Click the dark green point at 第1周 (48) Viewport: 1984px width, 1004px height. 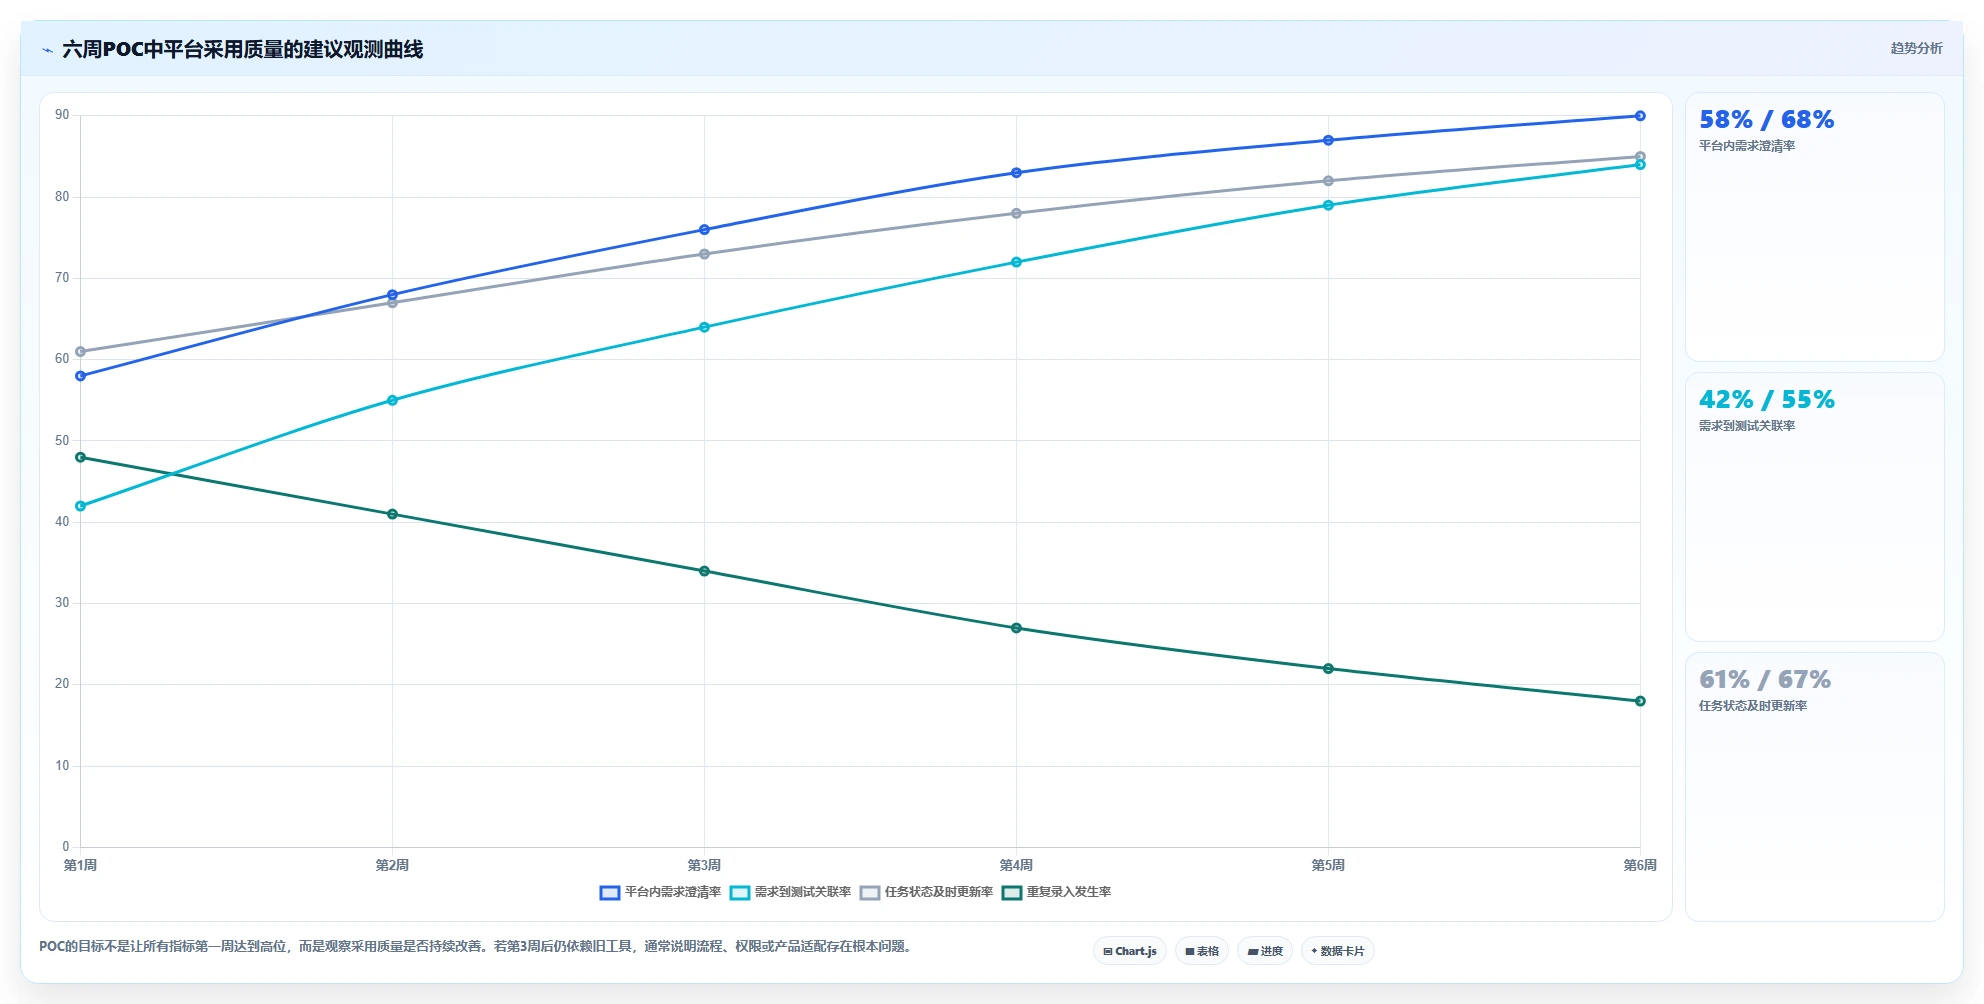[x=80, y=457]
